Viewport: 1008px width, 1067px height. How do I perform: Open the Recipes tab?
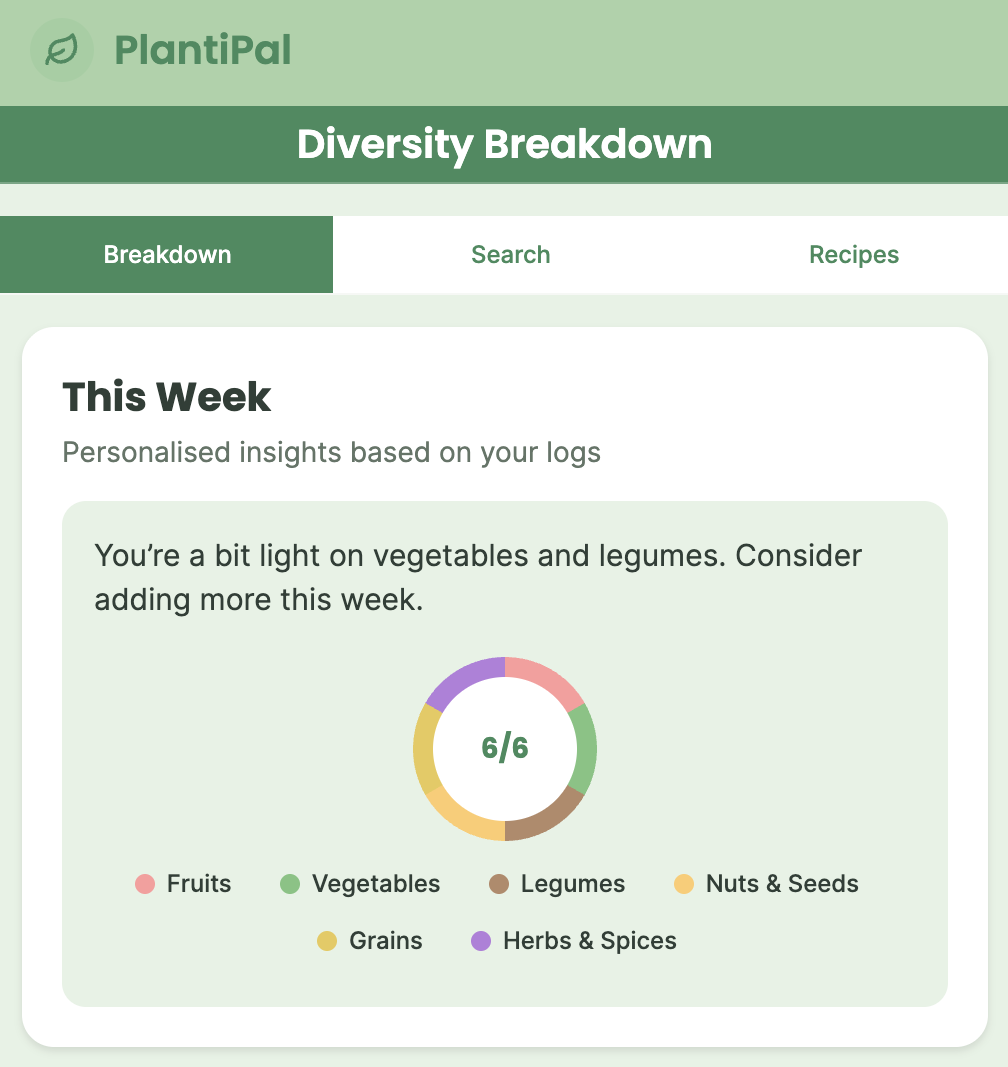[854, 255]
